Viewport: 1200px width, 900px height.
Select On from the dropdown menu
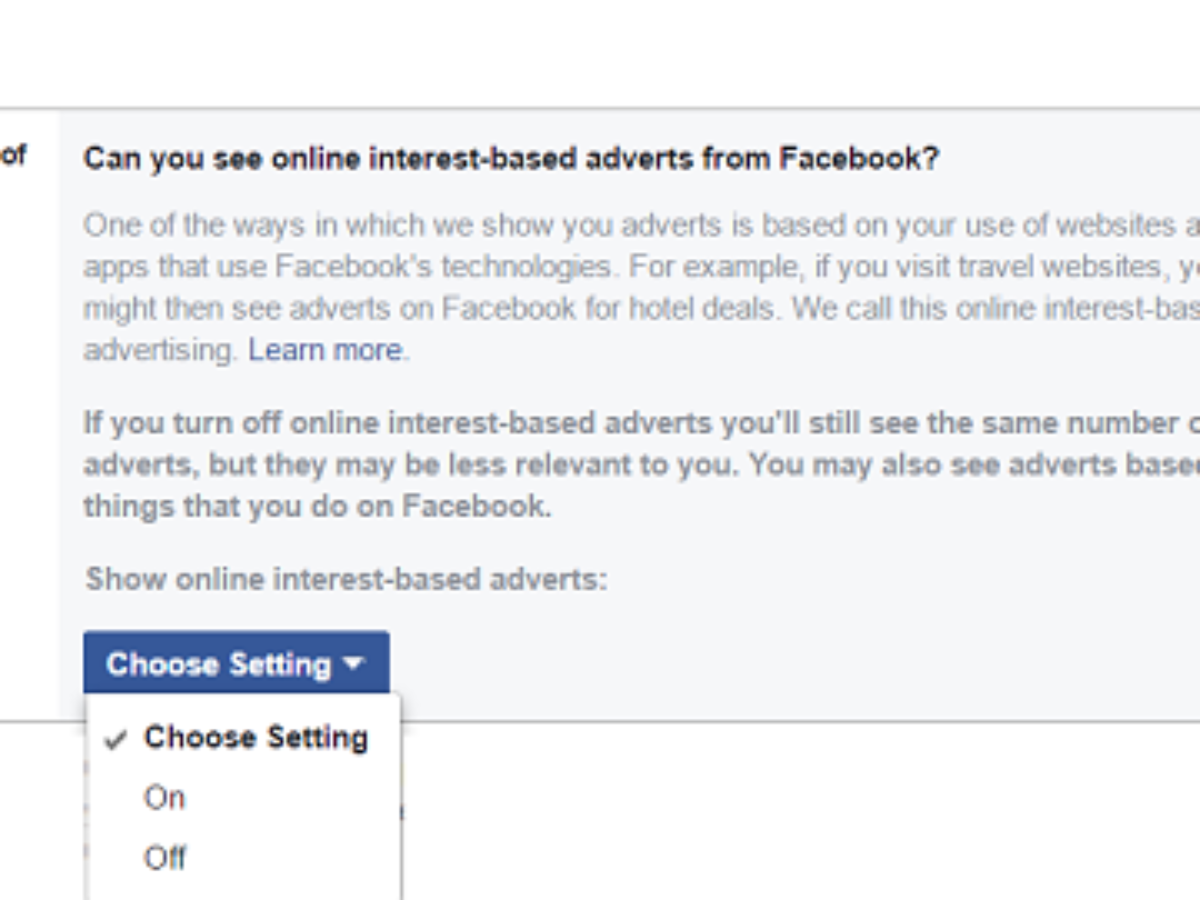[165, 797]
